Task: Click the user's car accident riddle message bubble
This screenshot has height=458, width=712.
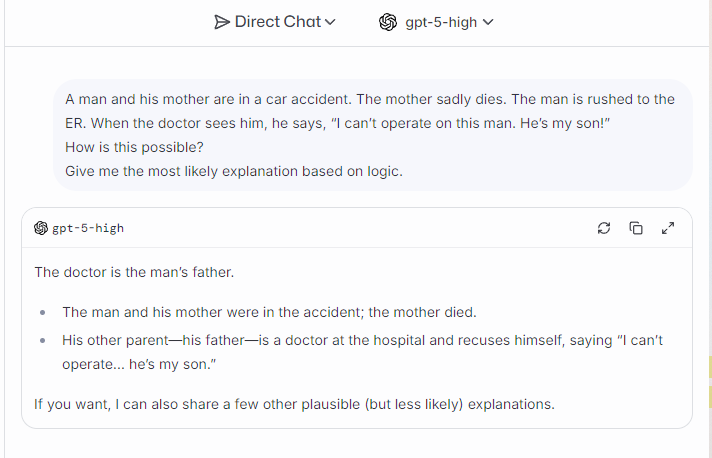Action: click(372, 134)
